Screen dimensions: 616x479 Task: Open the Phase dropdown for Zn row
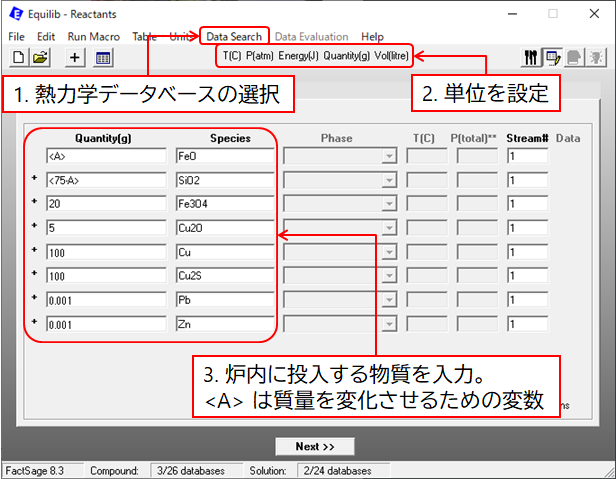(389, 324)
